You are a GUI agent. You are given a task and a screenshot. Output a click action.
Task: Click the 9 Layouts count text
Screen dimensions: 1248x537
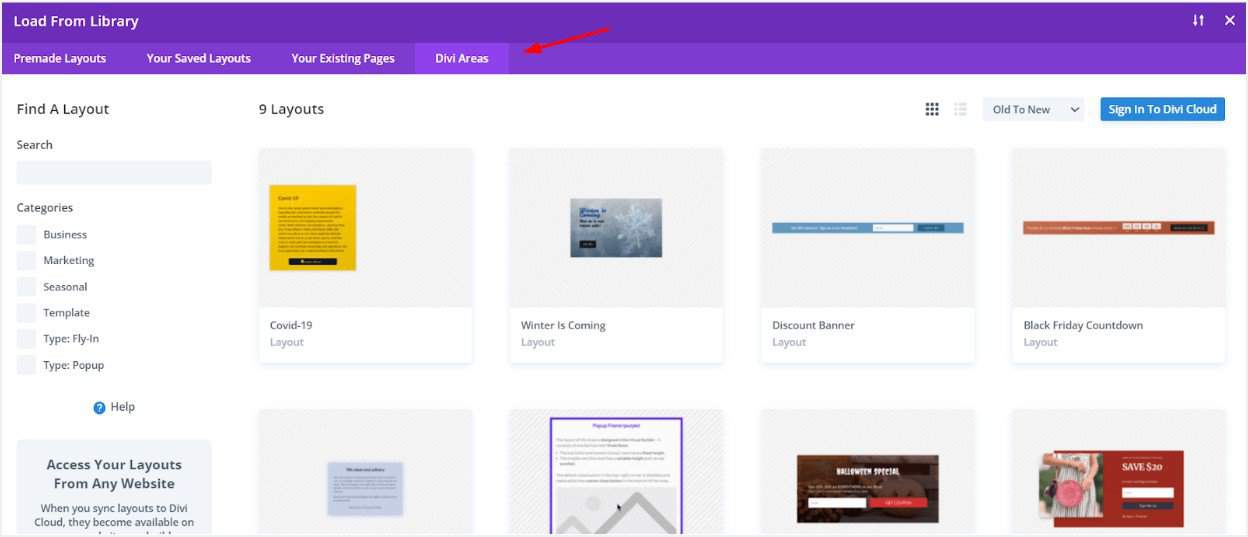[291, 109]
